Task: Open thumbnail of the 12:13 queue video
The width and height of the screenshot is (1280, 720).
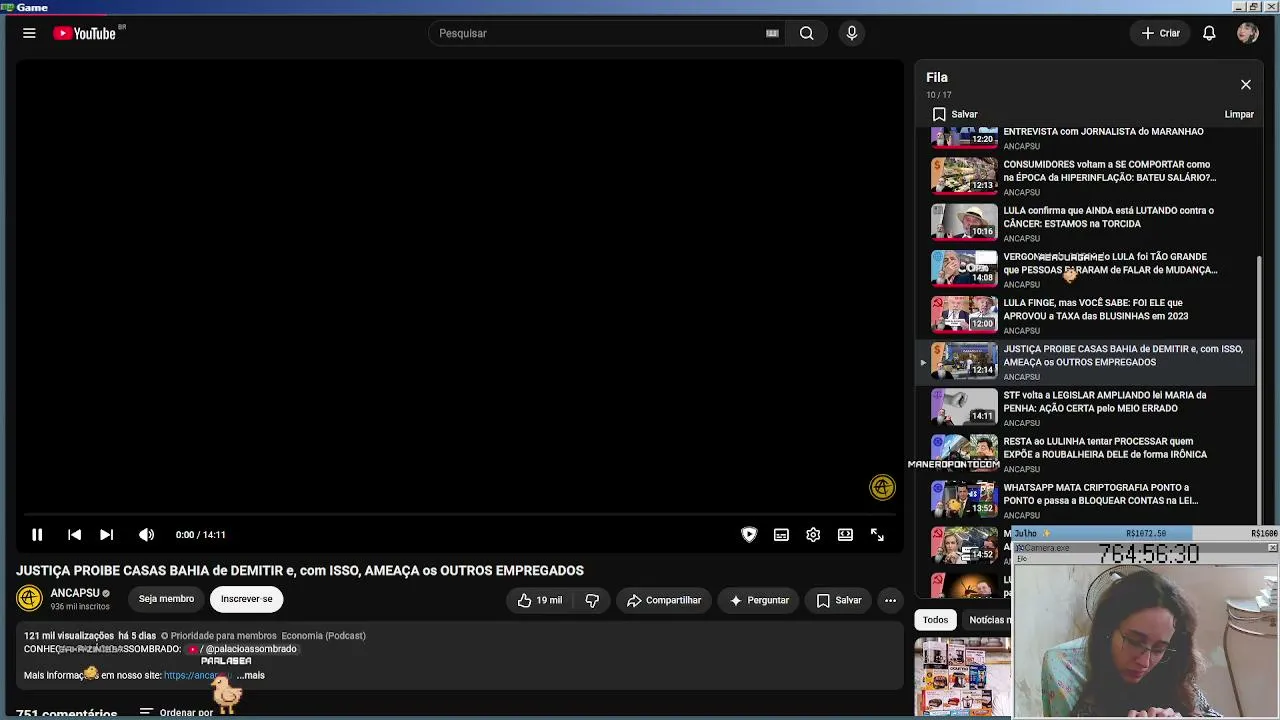Action: pyautogui.click(x=964, y=175)
